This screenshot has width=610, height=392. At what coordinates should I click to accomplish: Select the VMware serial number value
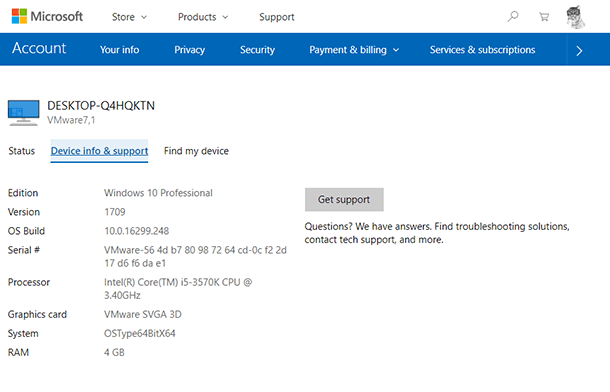195,257
